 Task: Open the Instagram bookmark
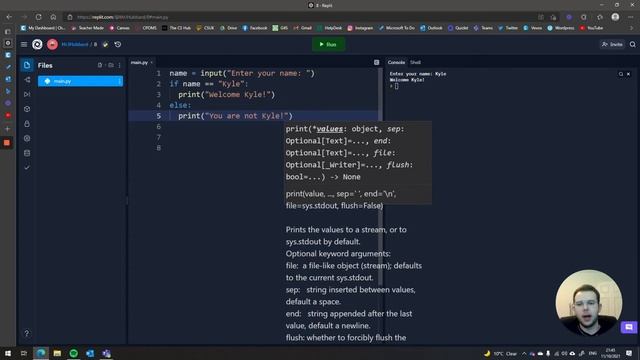(x=360, y=28)
